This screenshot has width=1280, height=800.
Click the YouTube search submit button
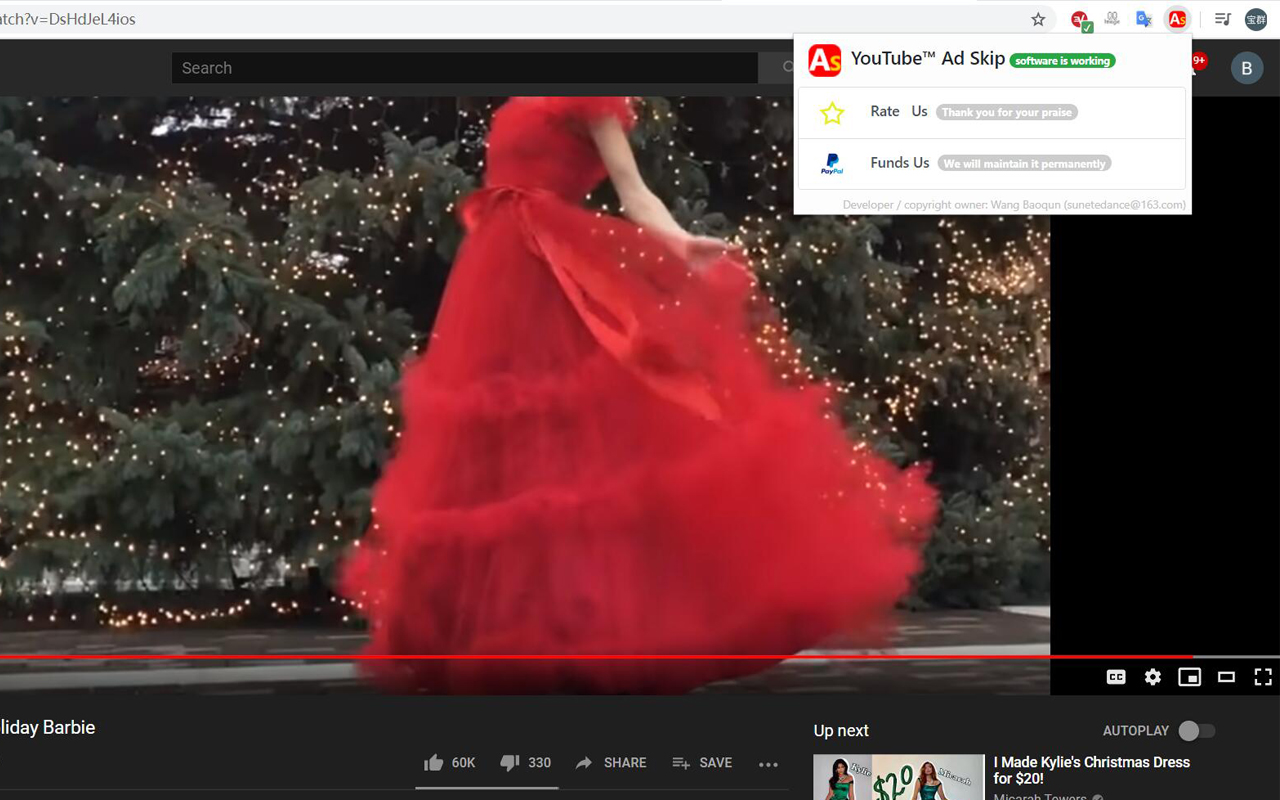(x=776, y=68)
